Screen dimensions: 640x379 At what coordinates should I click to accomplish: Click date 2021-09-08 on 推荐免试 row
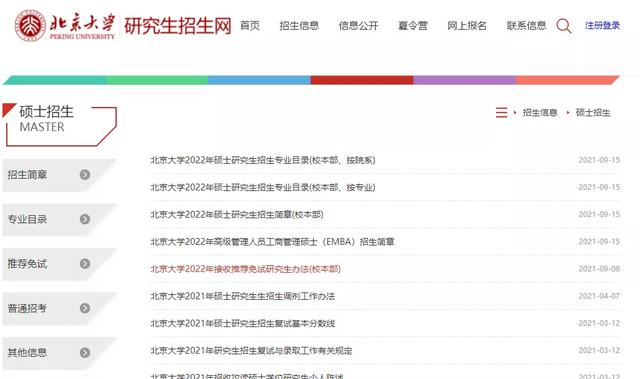coord(599,269)
